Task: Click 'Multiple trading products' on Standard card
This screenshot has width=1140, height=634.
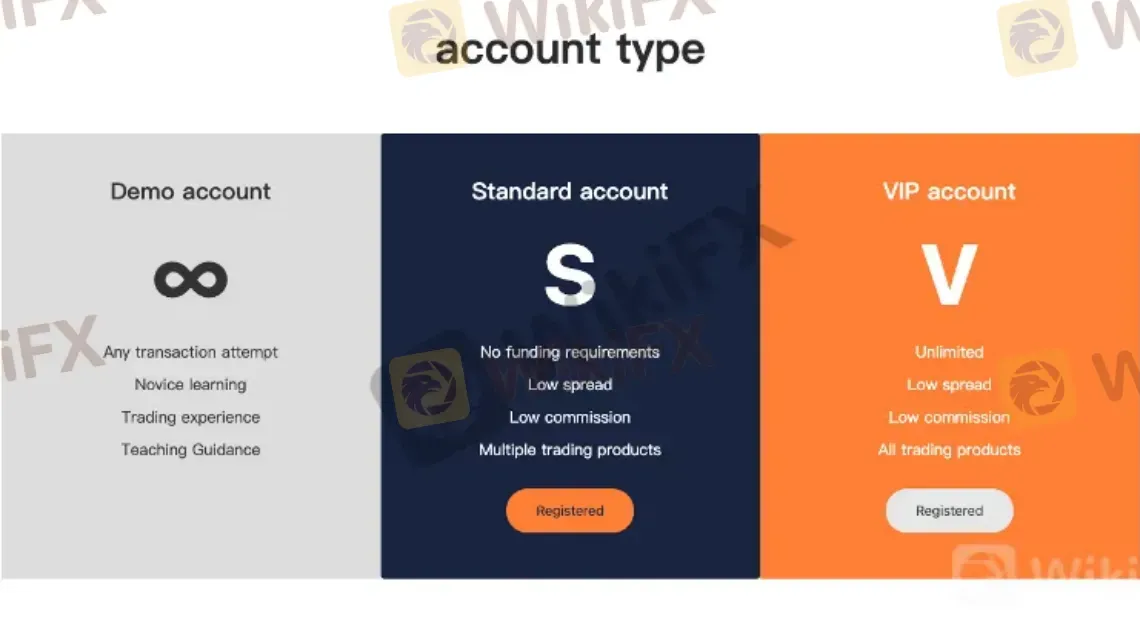Action: pos(569,450)
